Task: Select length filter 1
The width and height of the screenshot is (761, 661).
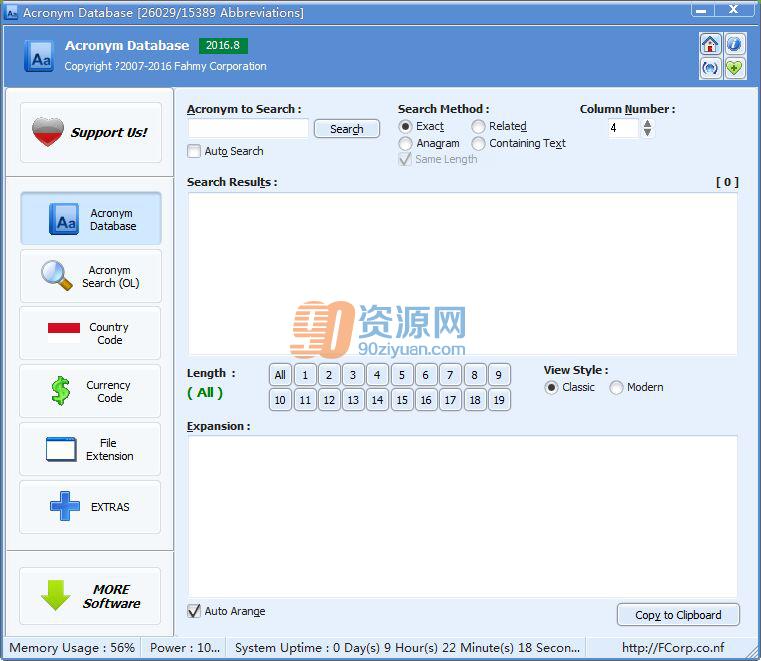Action: click(305, 375)
